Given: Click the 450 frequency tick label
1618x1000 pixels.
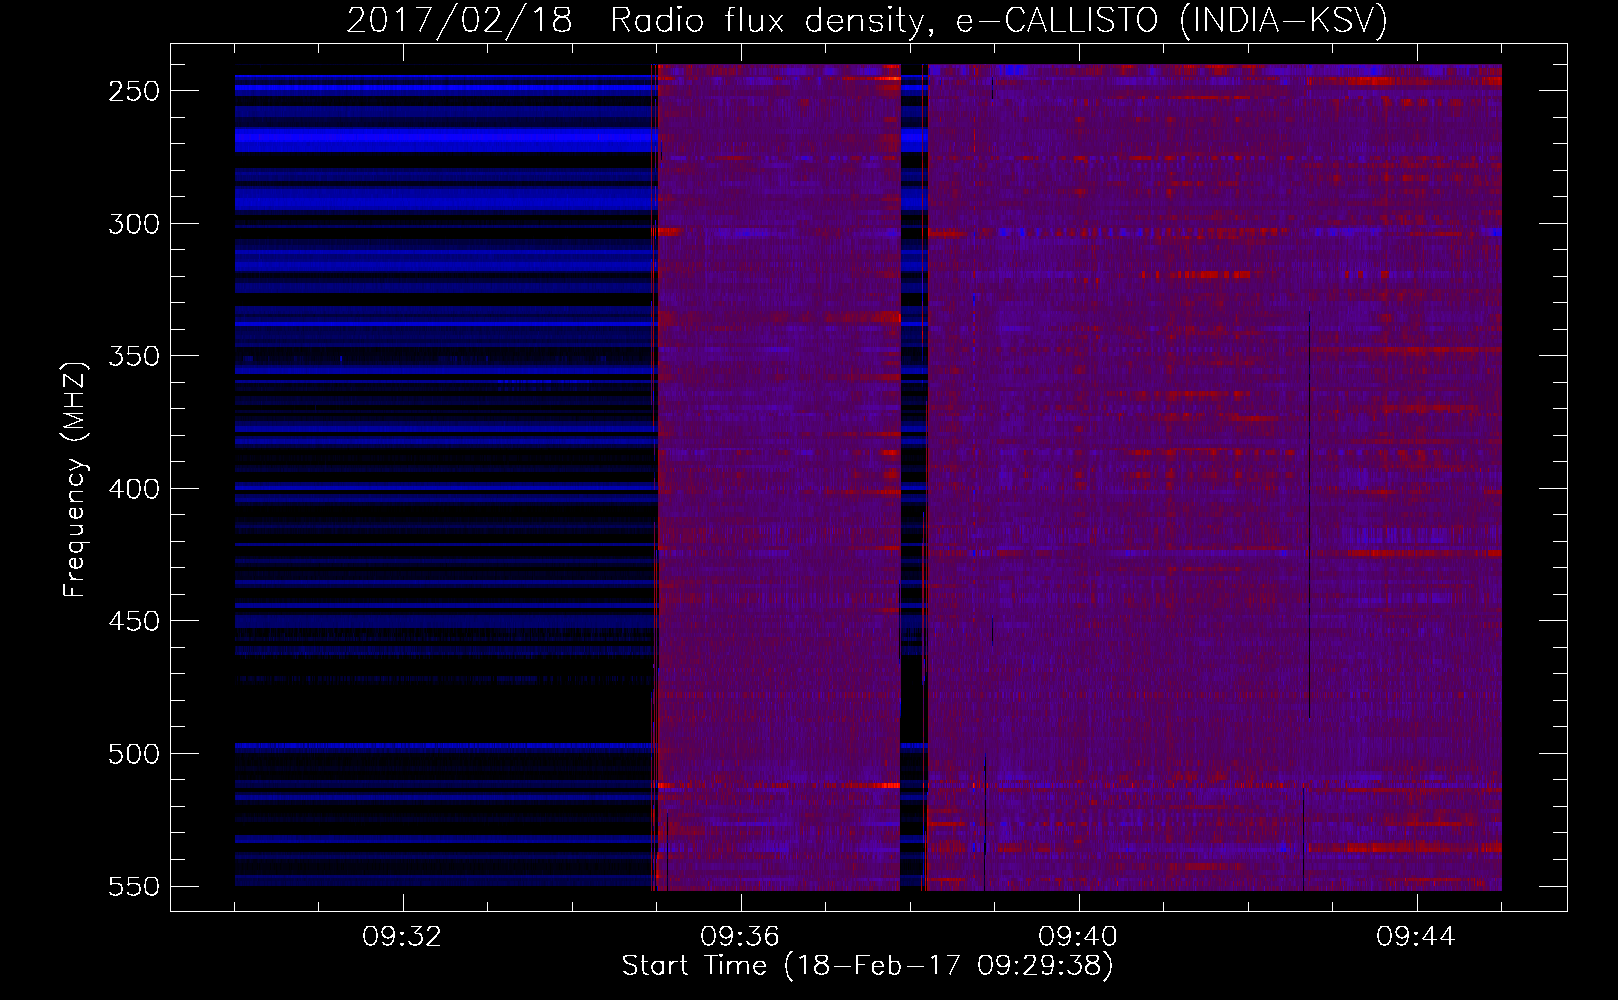Looking at the screenshot, I should pyautogui.click(x=134, y=621).
